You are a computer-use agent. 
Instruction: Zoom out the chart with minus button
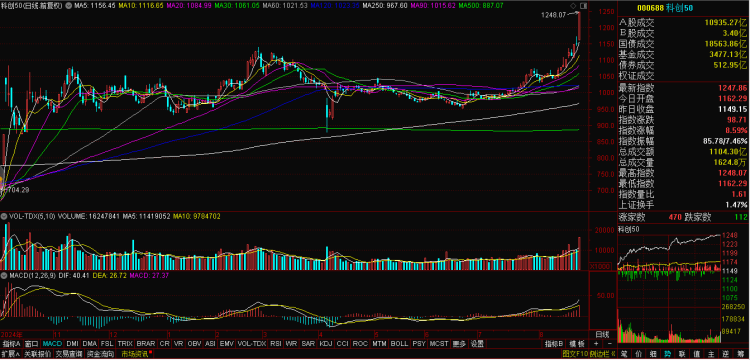[610, 344]
